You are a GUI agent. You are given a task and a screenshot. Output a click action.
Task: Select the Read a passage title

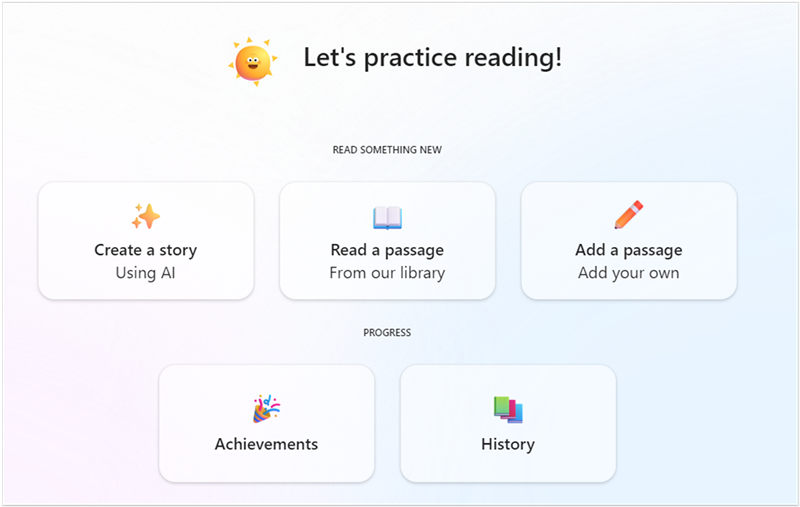(x=387, y=250)
